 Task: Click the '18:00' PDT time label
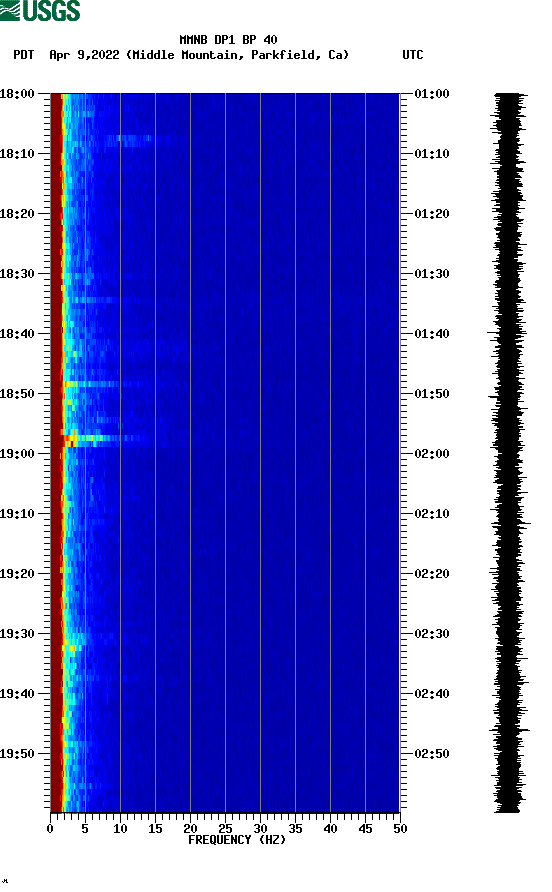click(x=17, y=94)
